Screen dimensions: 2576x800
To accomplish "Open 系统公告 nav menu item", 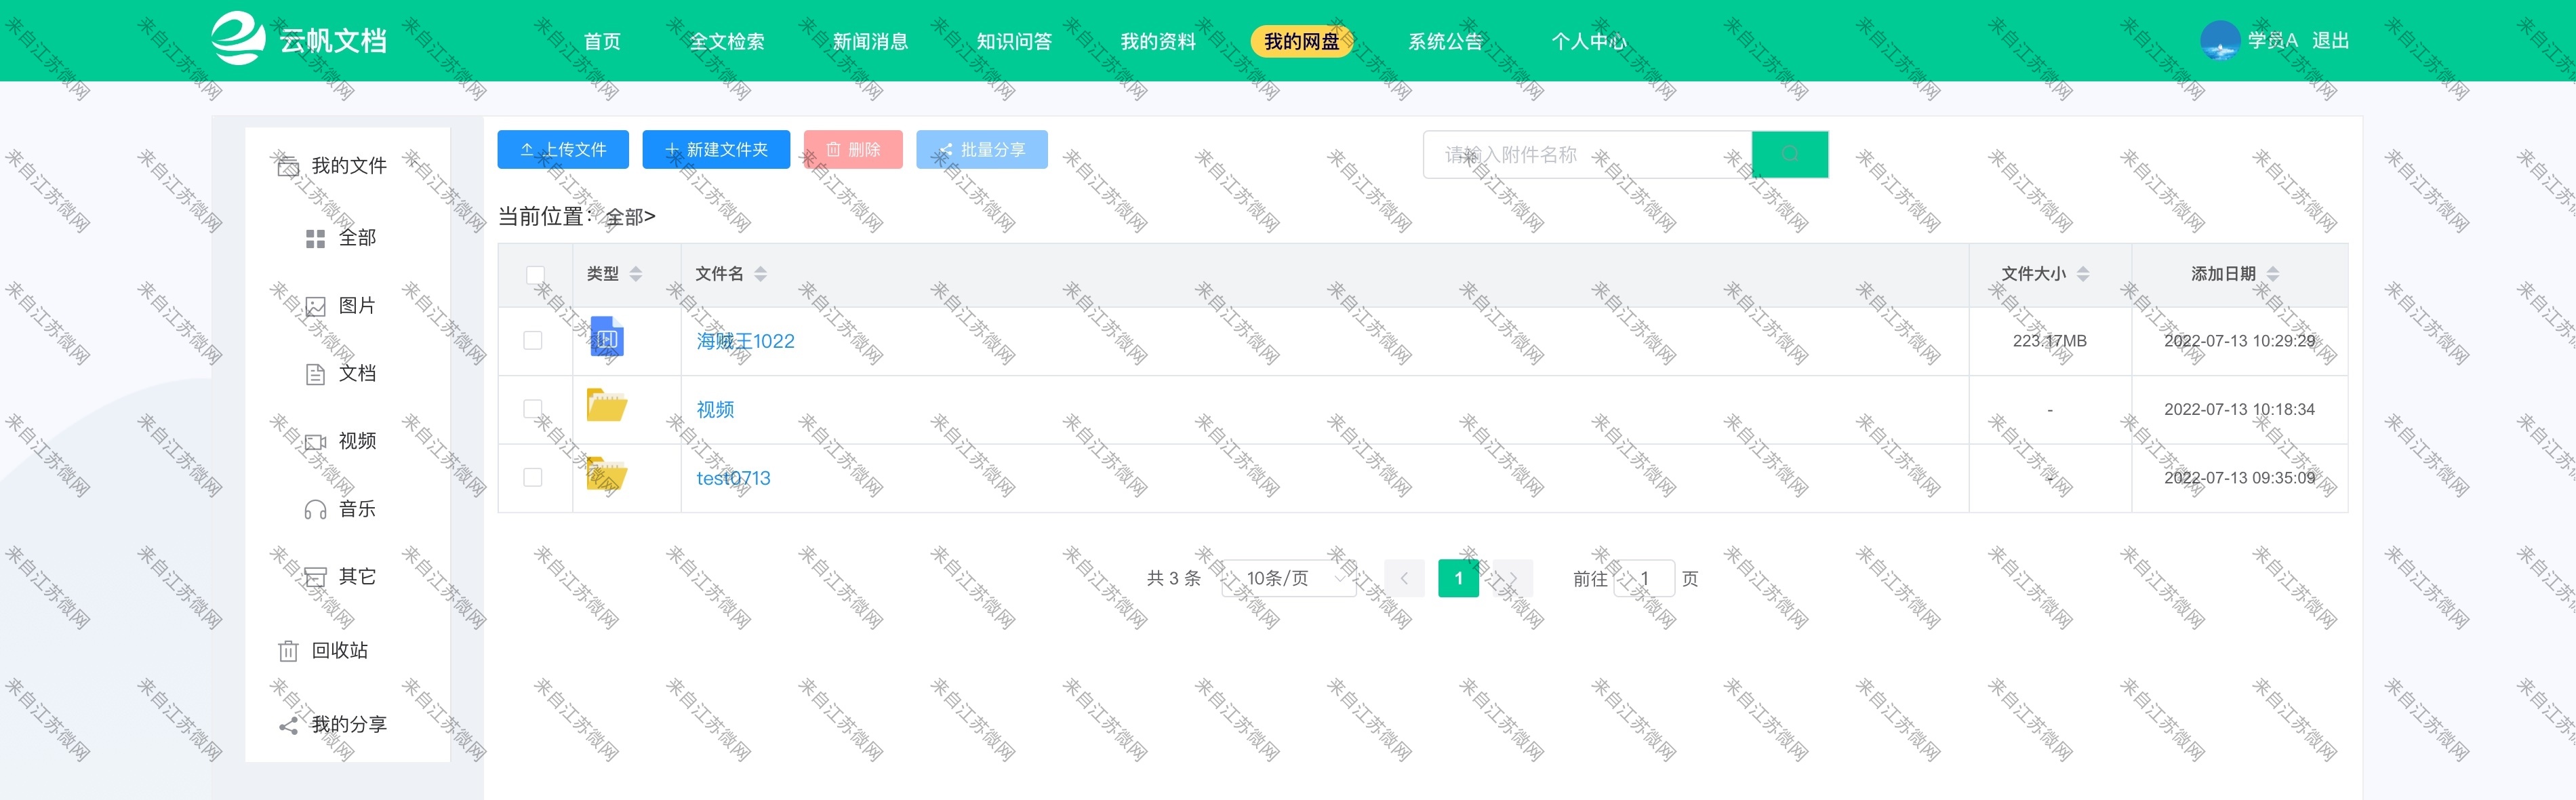I will click(x=1444, y=41).
